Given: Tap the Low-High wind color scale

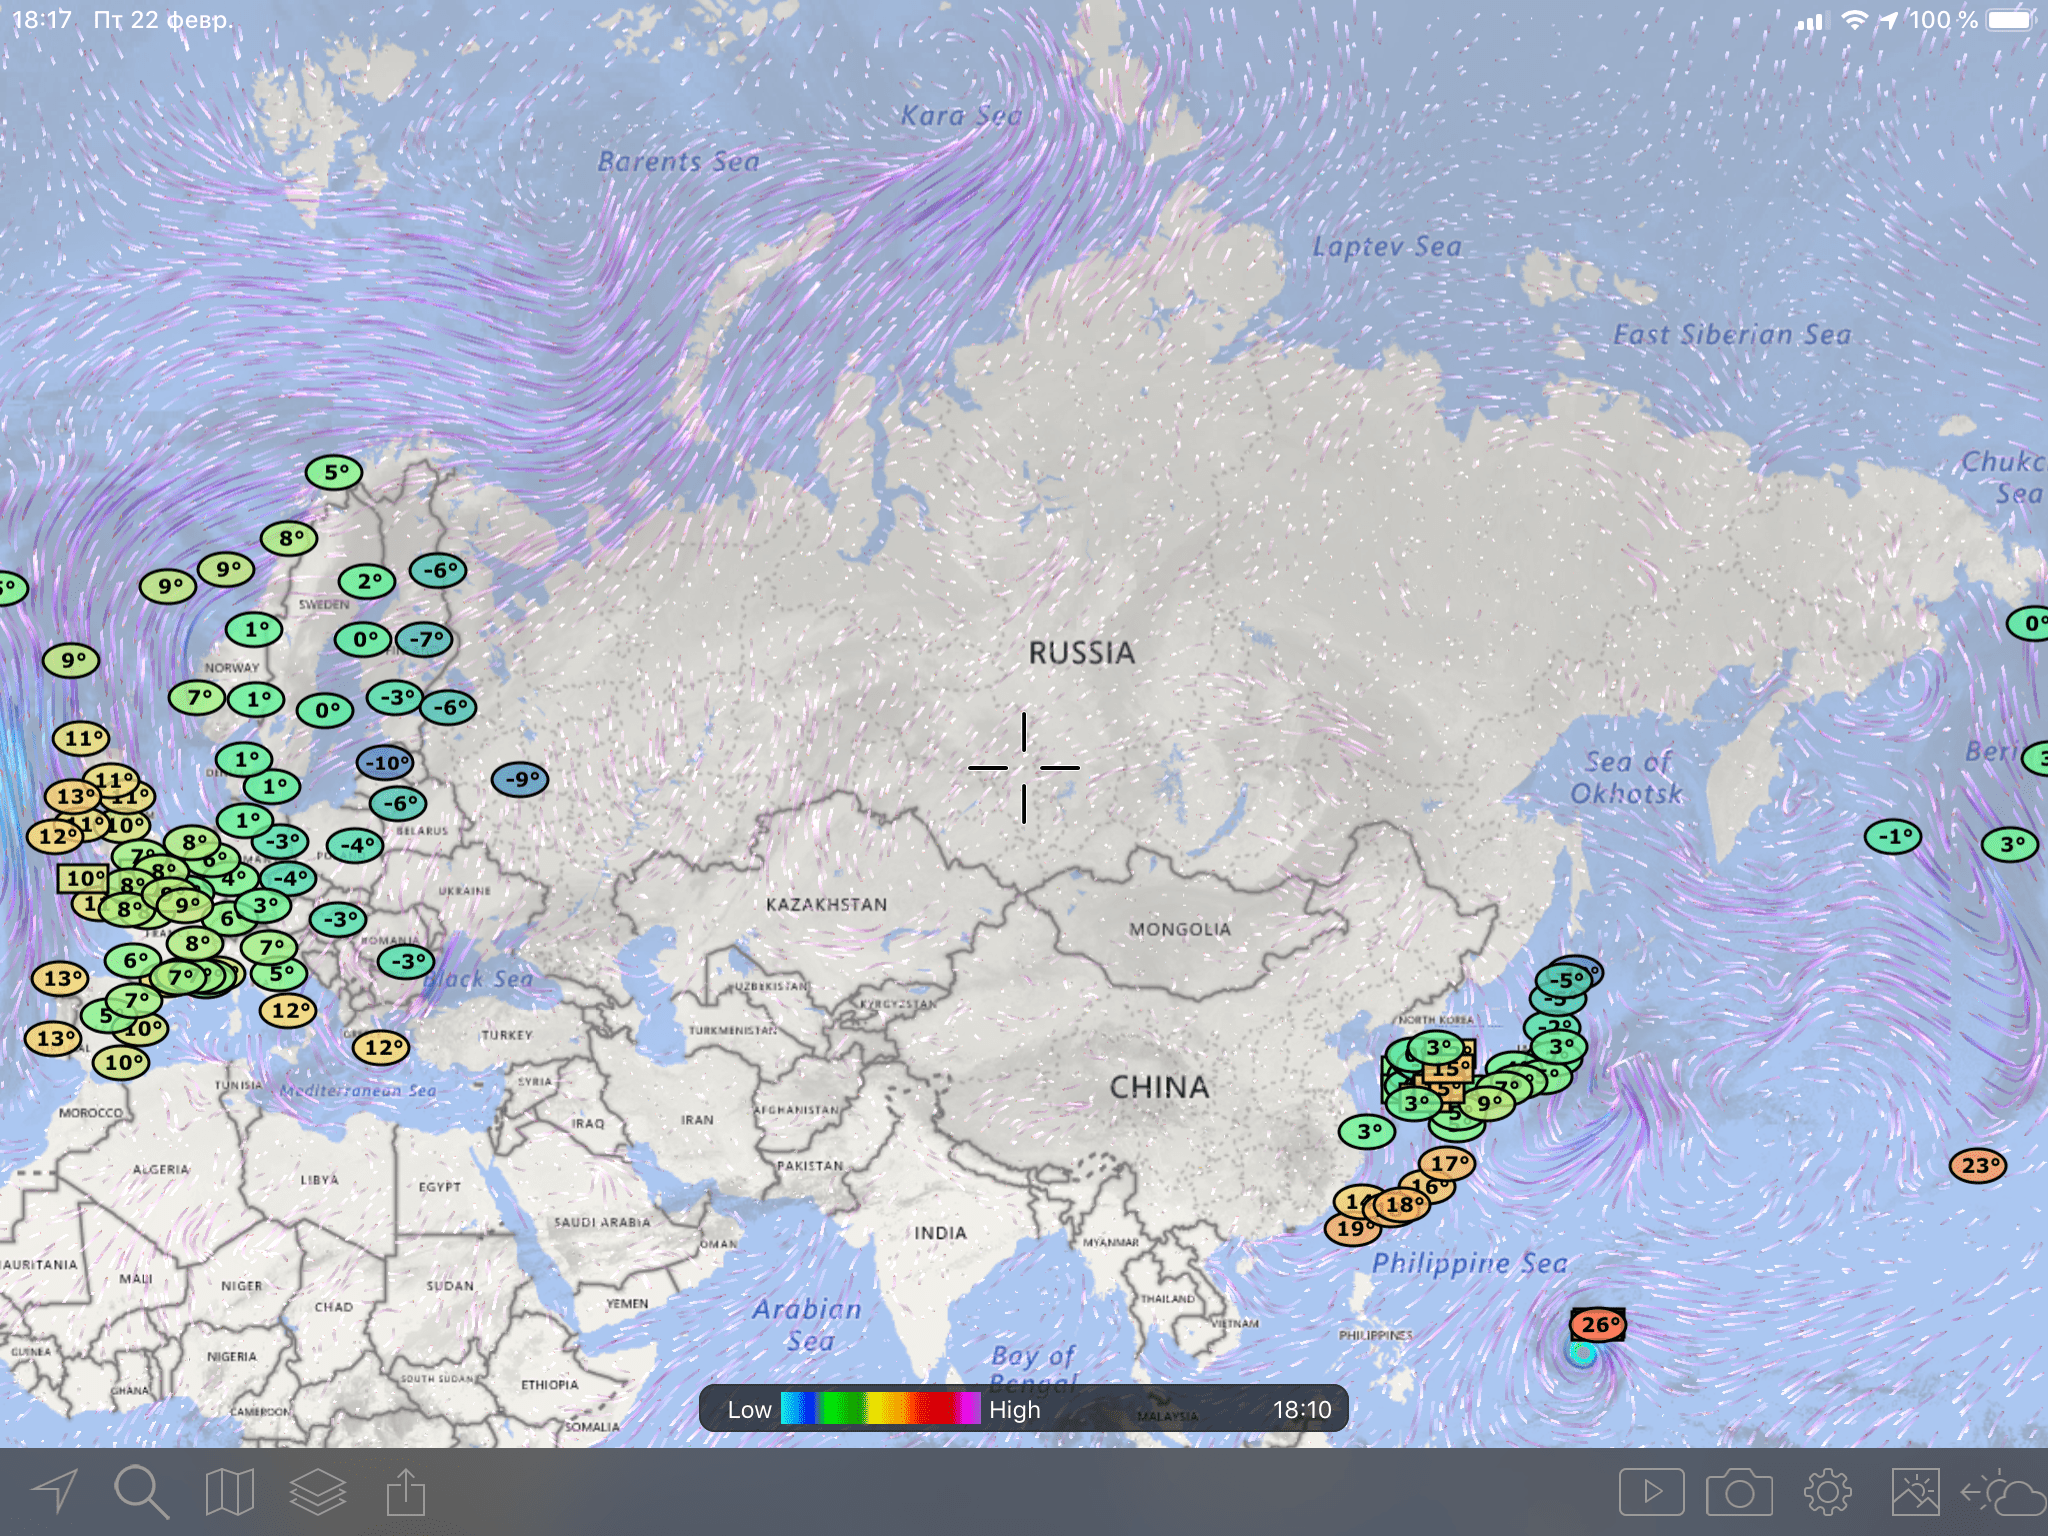Looking at the screenshot, I should click(880, 1408).
